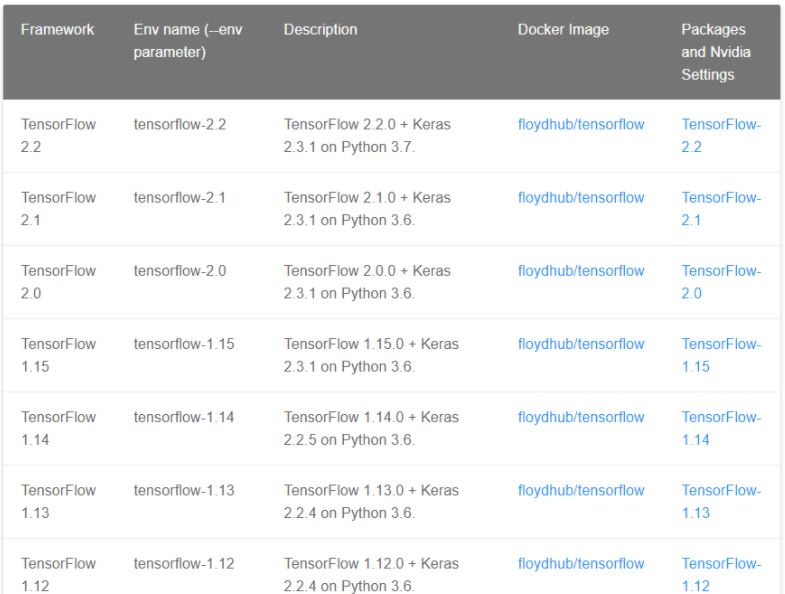Open the TensorFlow-1.12 packages link

click(721, 574)
